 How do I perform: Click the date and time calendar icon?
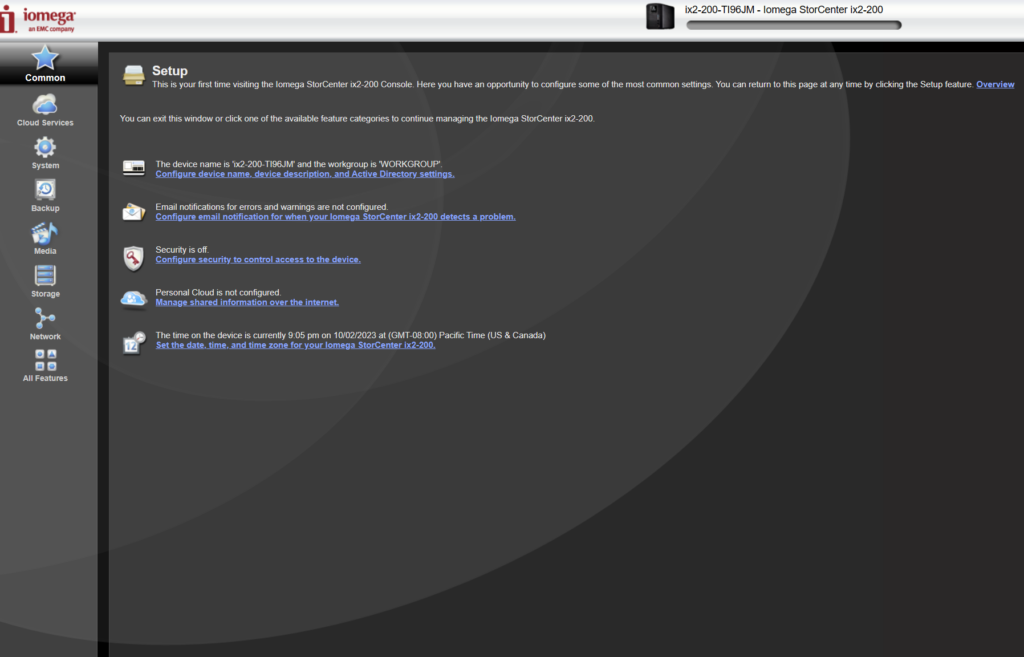pyautogui.click(x=133, y=342)
